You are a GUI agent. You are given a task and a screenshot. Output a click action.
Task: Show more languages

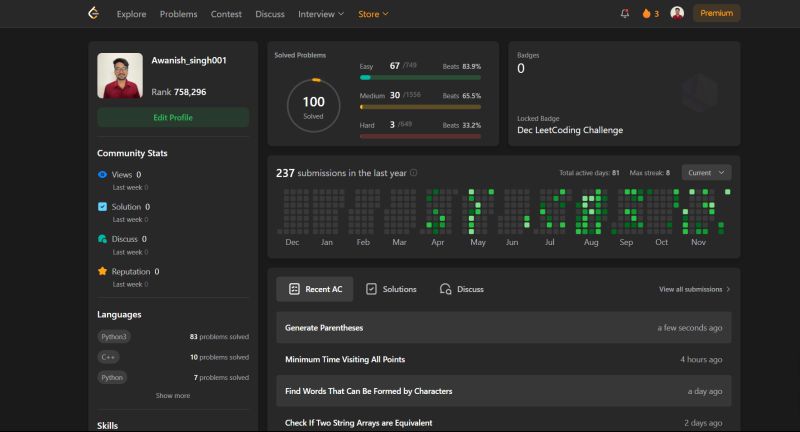point(172,395)
